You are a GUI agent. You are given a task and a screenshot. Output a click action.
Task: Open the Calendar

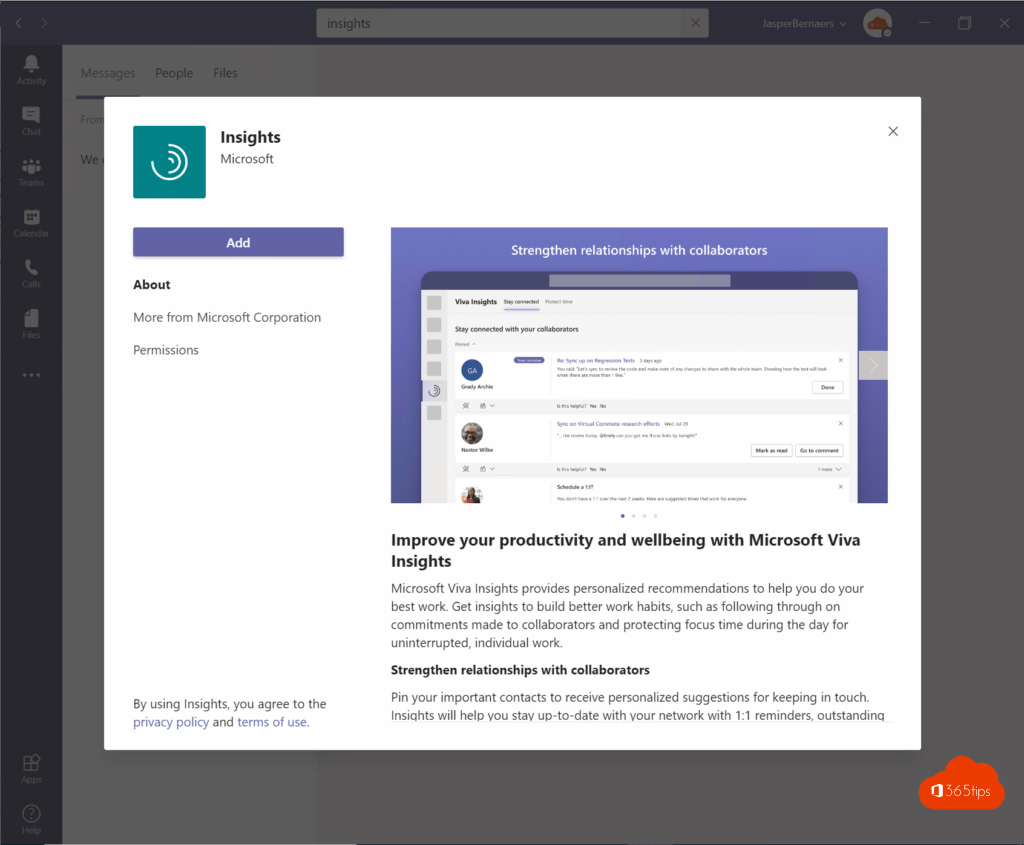tap(30, 222)
